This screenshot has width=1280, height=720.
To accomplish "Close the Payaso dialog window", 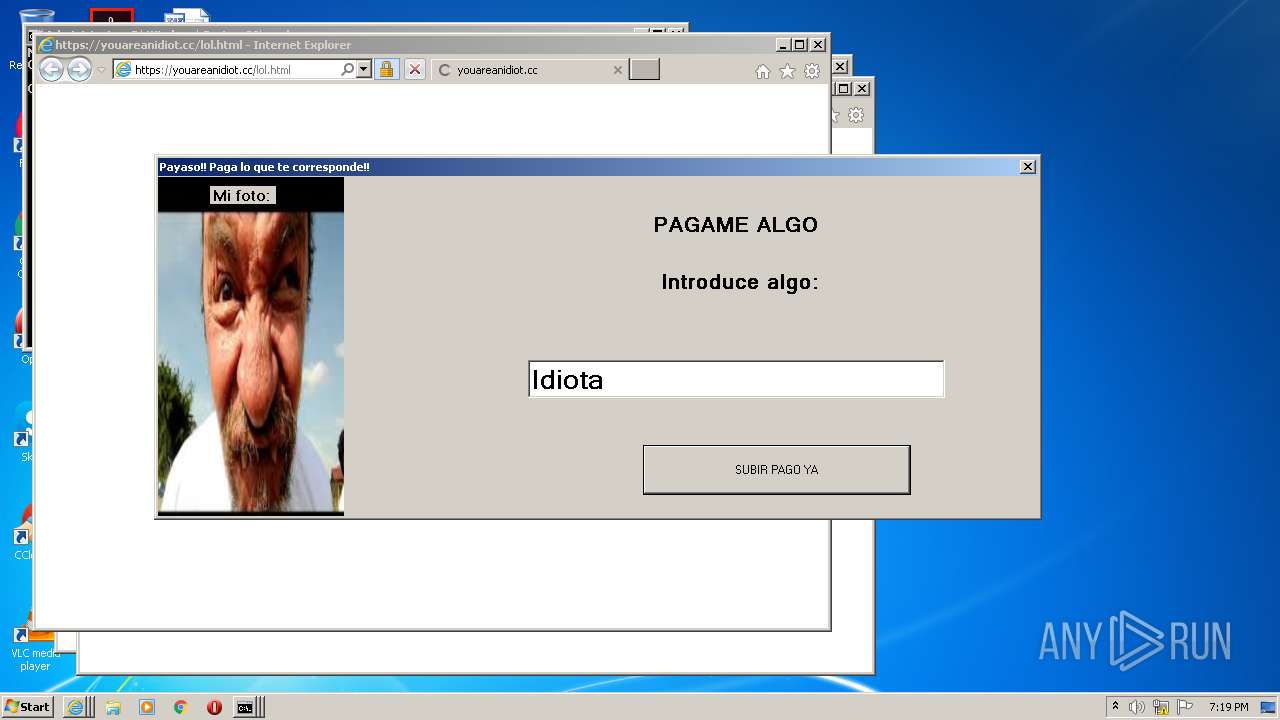I will tap(1027, 167).
